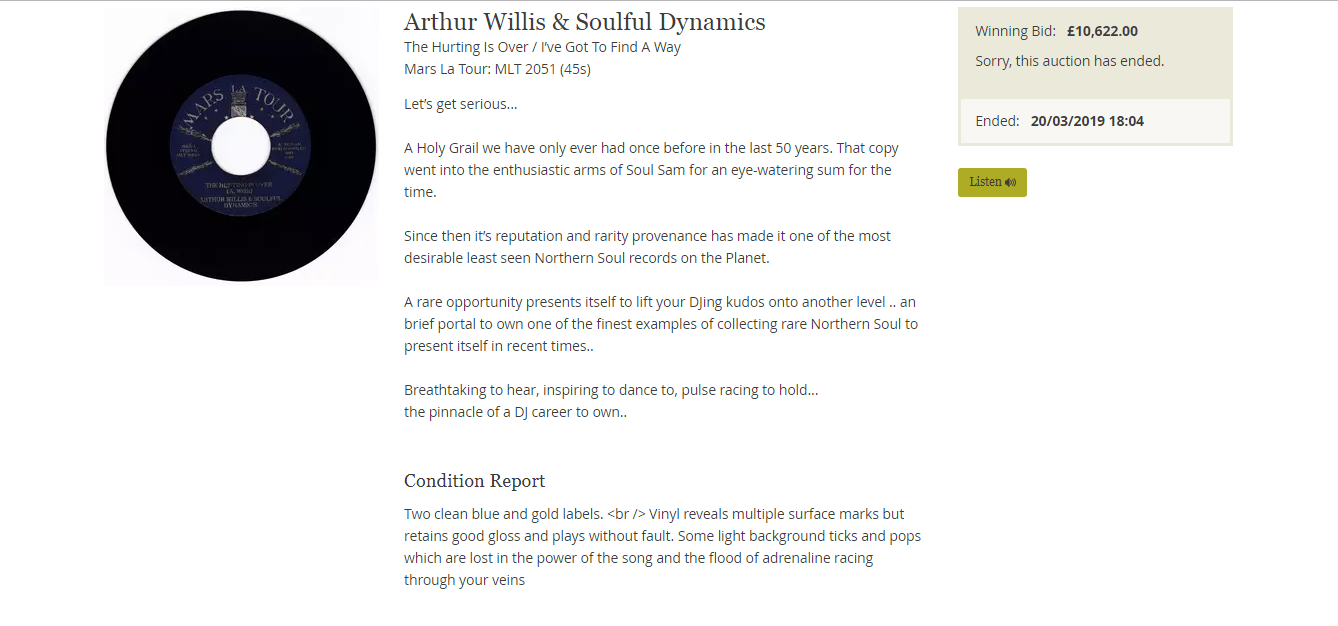Click the Mars La Tour: MLT 2051 text
This screenshot has height=626, width=1338.
(x=497, y=69)
